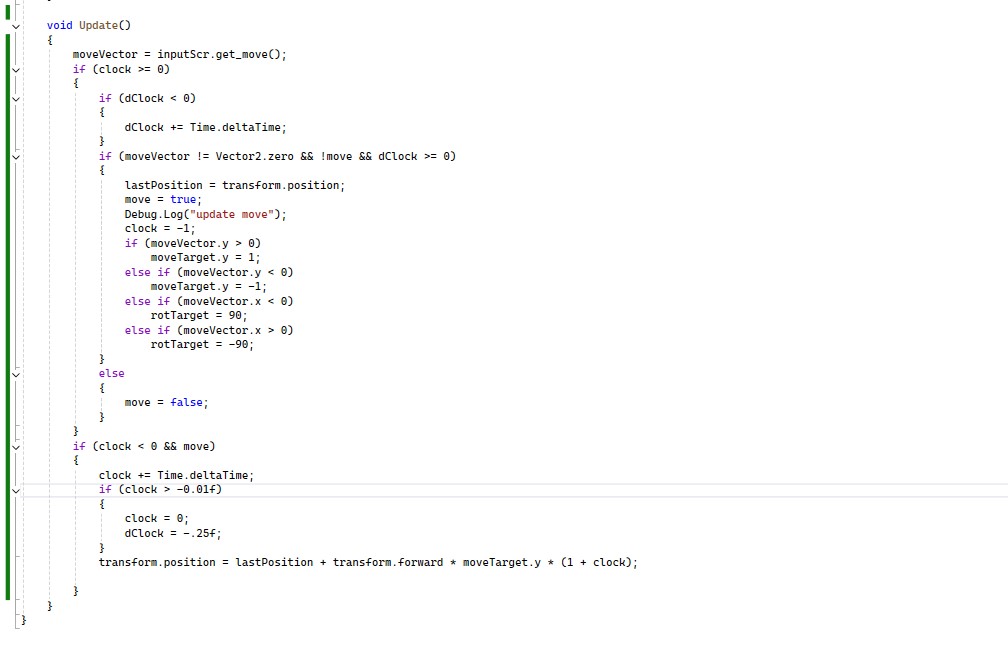
Task: Fold the 'if (moveVector != Vector2.zero' block
Action: point(16,157)
